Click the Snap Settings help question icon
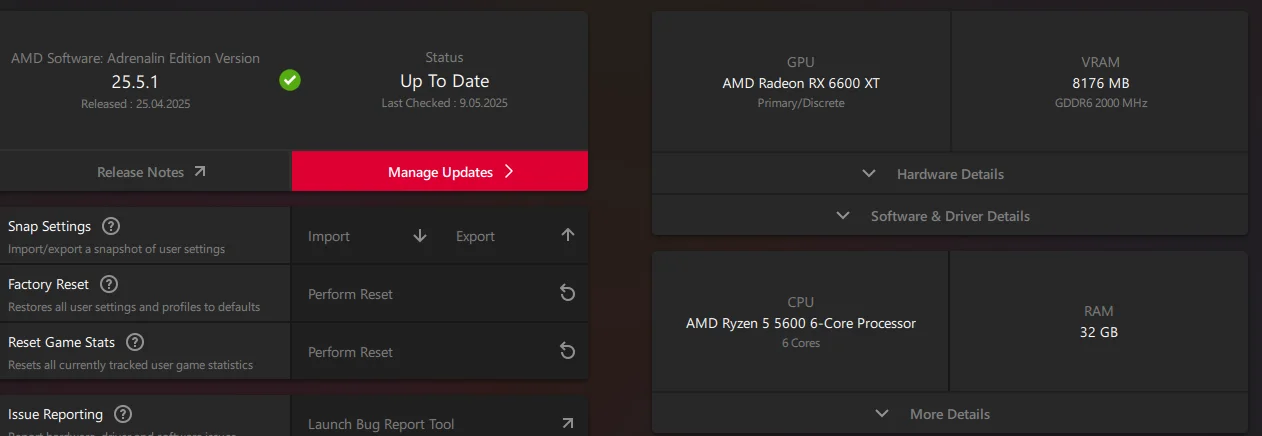1262x436 pixels. (111, 226)
